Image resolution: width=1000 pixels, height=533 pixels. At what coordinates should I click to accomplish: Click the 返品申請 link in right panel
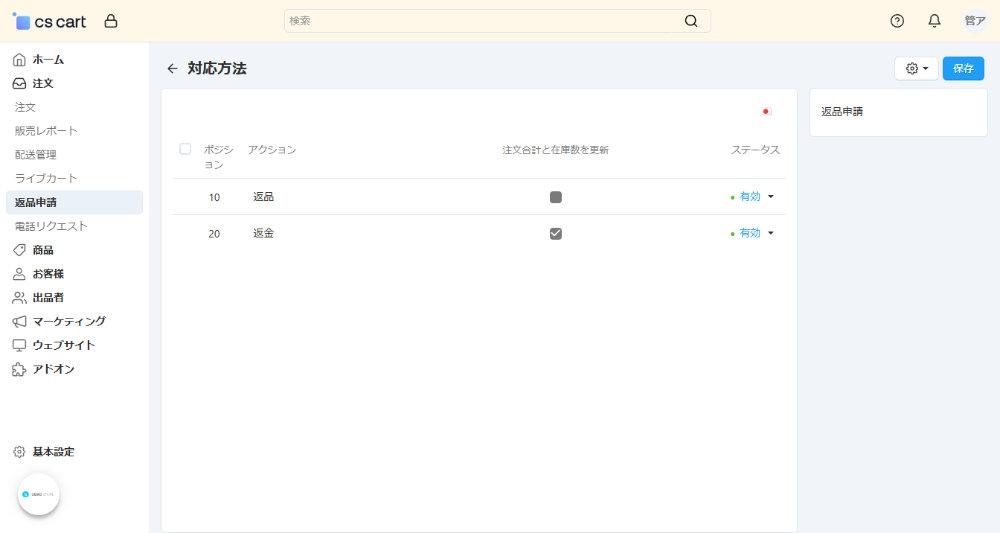pyautogui.click(x=842, y=112)
